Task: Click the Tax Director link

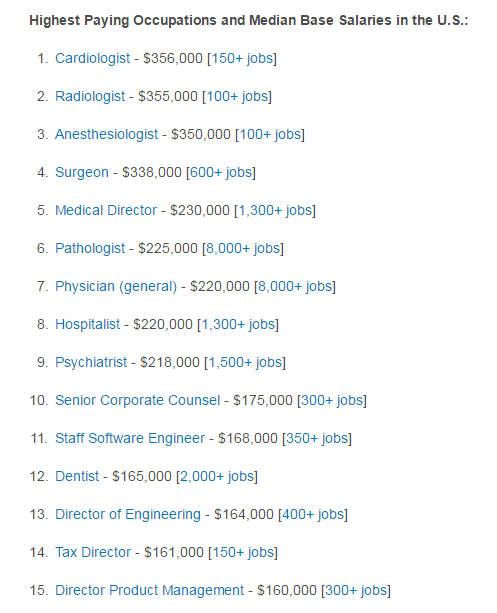Action: pos(93,552)
